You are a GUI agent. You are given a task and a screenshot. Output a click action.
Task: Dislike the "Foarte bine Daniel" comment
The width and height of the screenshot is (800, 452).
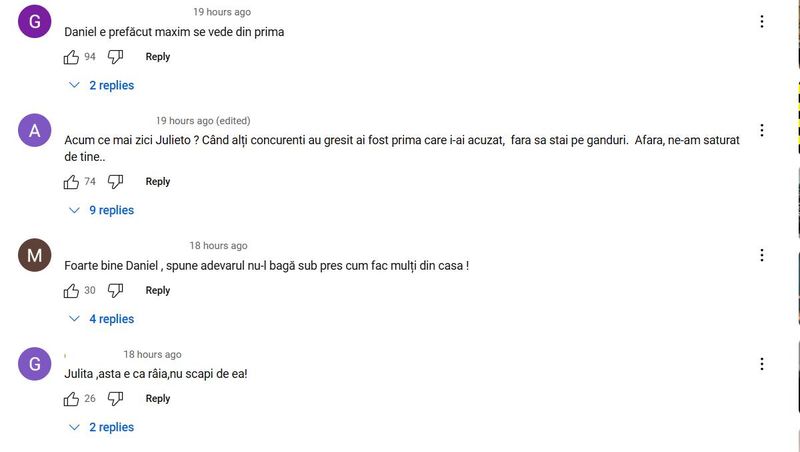pyautogui.click(x=115, y=291)
